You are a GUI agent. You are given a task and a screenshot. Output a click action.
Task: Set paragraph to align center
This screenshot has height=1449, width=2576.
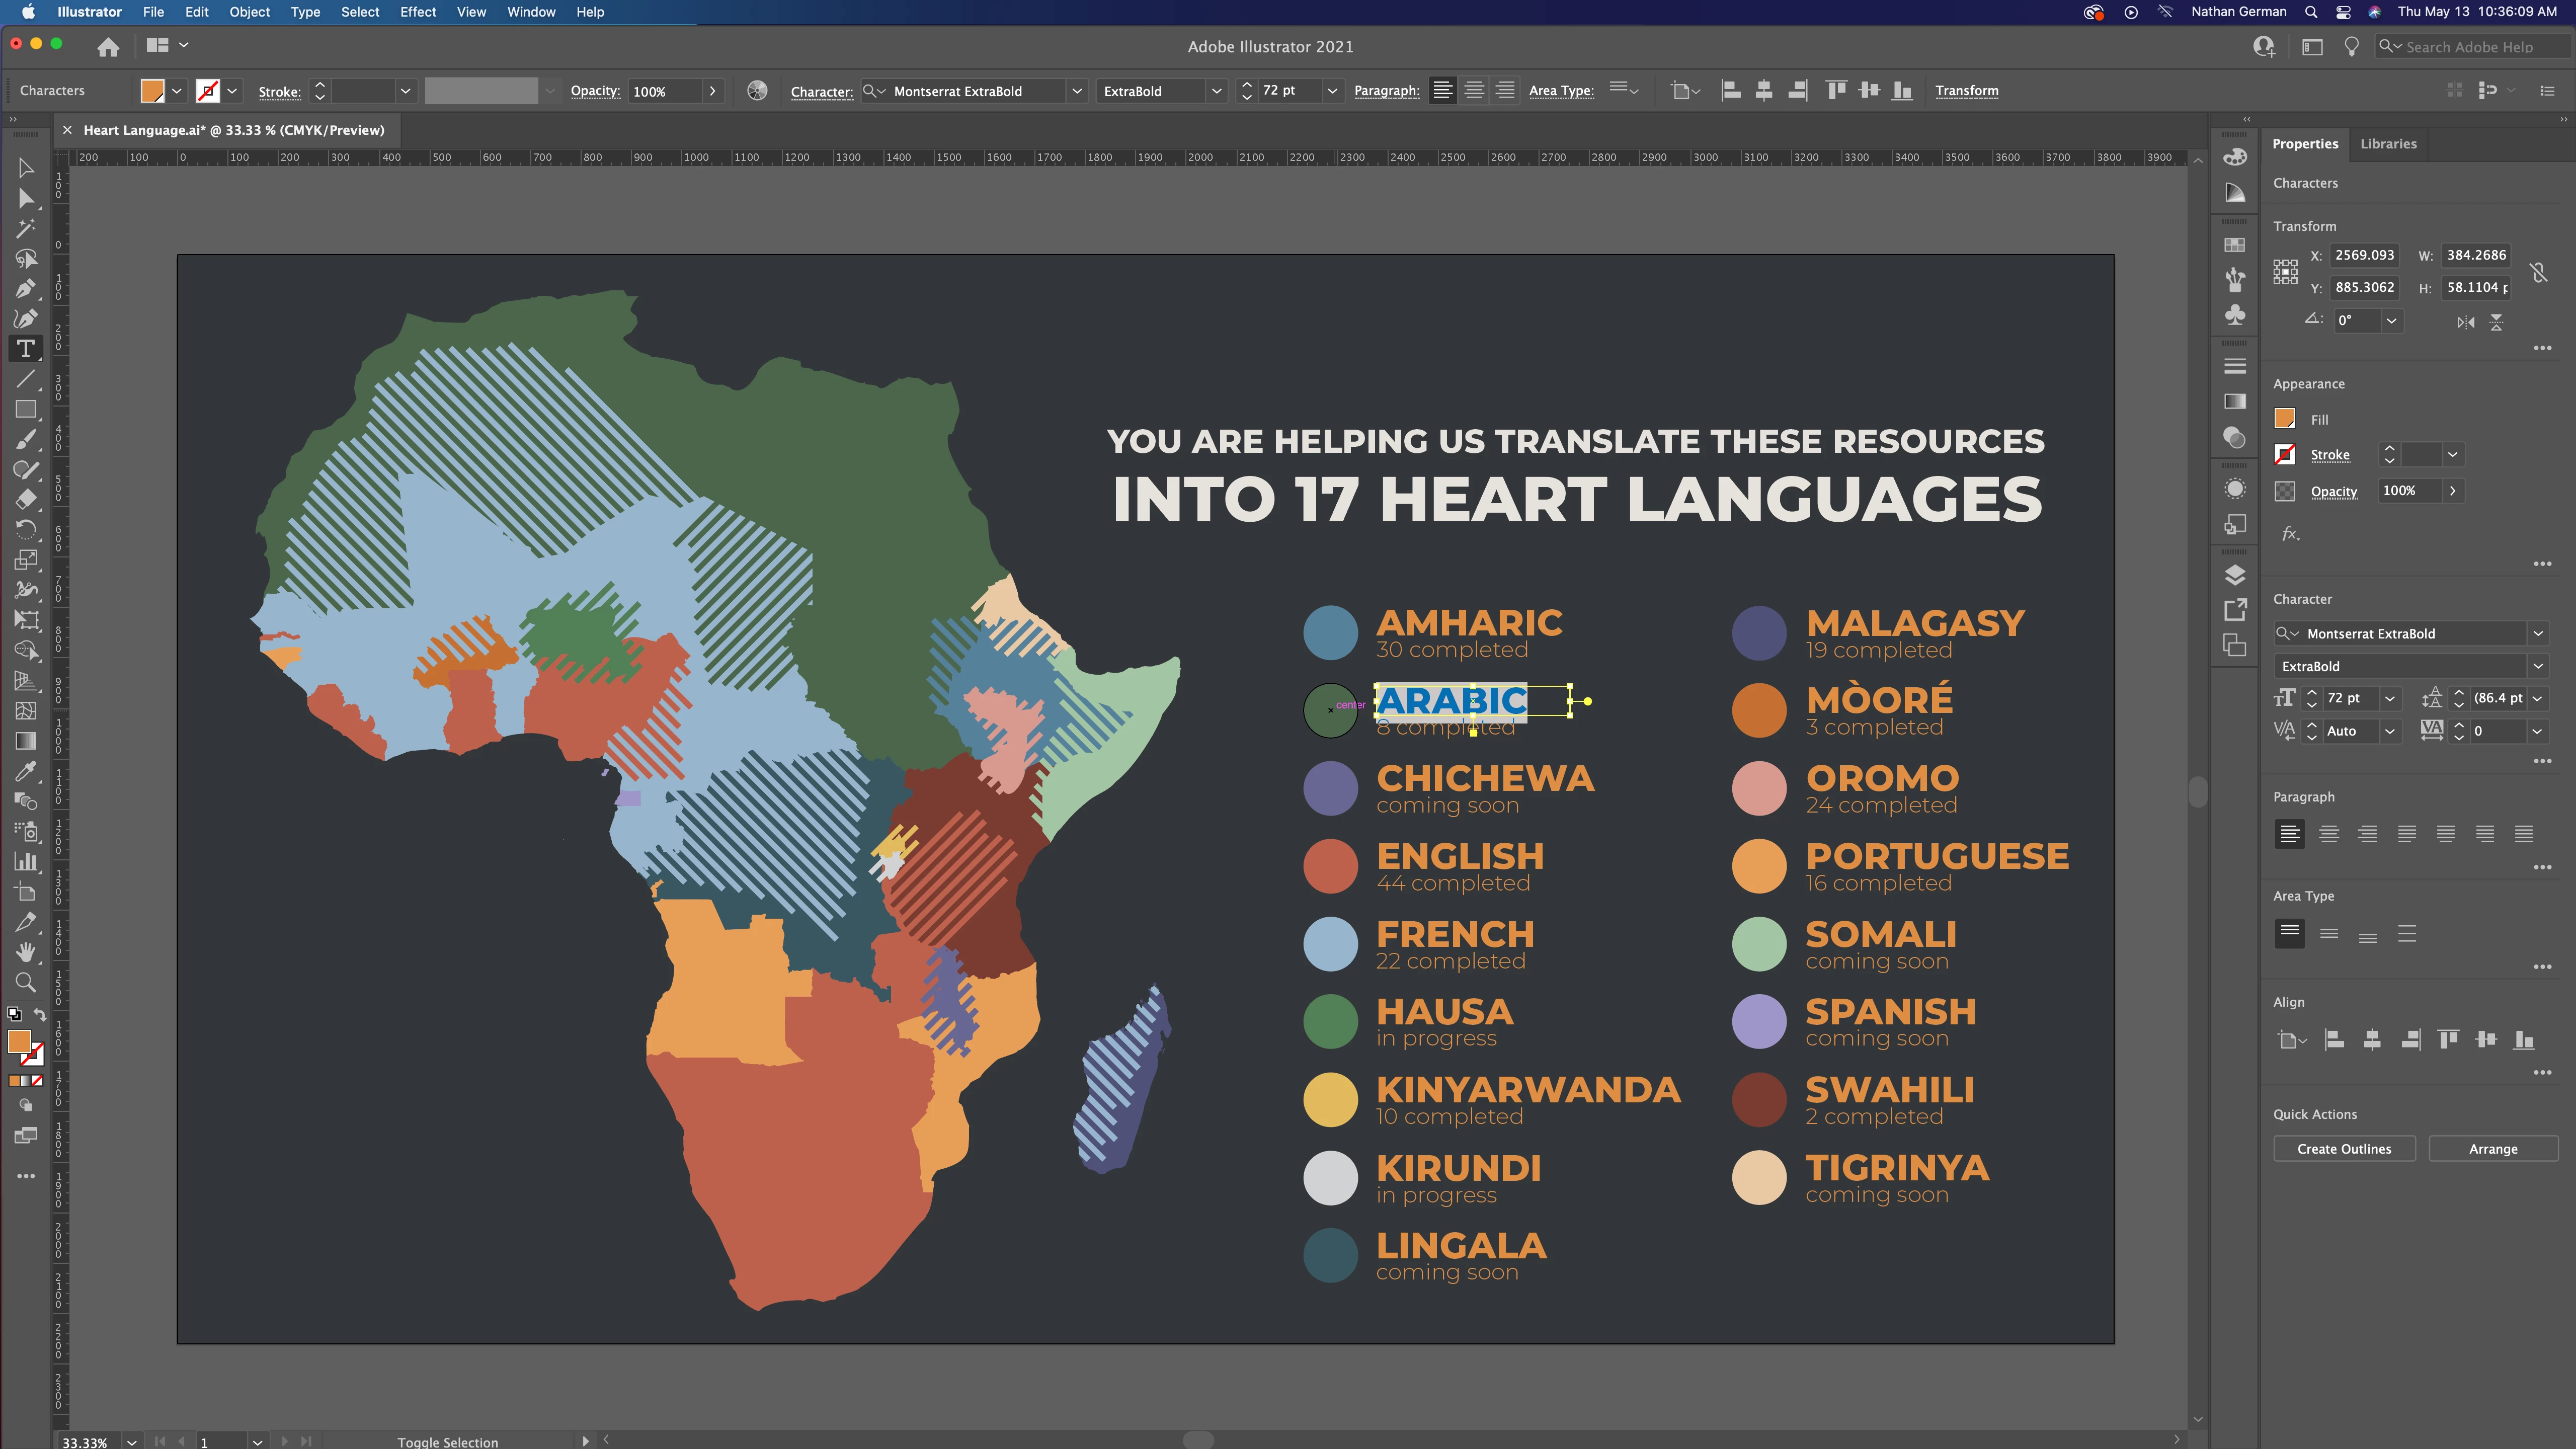pos(2328,834)
